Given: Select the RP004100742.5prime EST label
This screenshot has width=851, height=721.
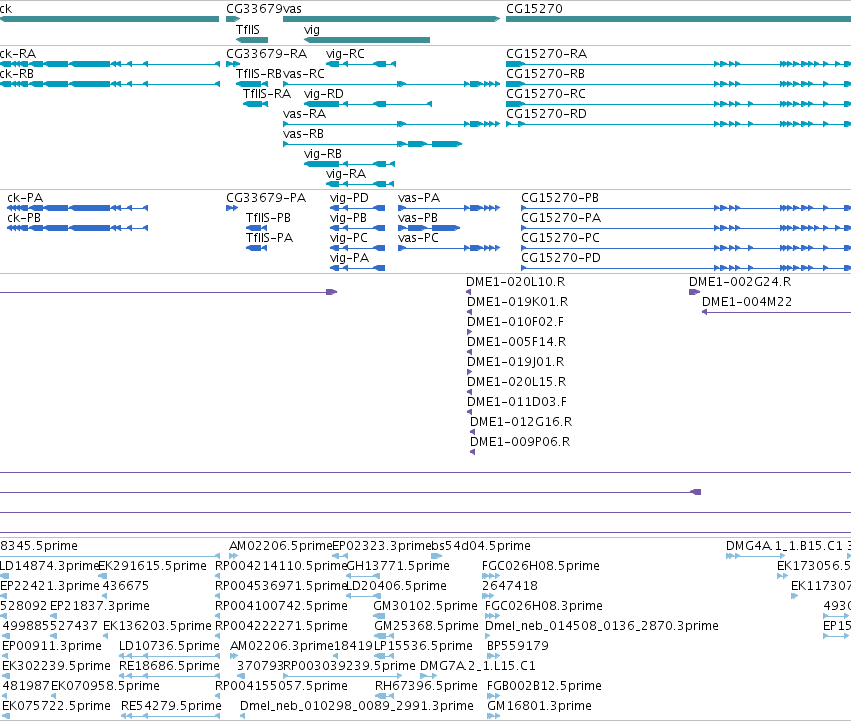Looking at the screenshot, I should (281, 606).
